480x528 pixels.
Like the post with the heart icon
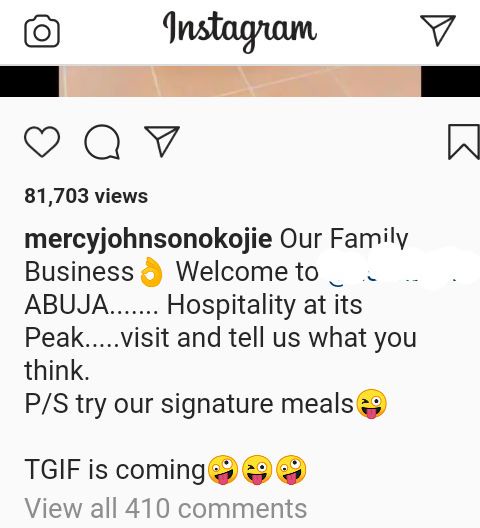coord(42,141)
